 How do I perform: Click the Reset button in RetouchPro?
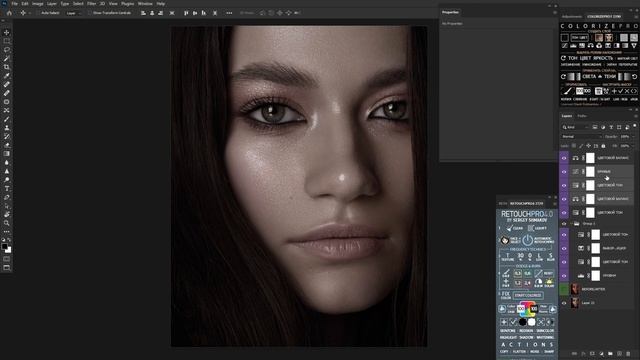click(549, 273)
